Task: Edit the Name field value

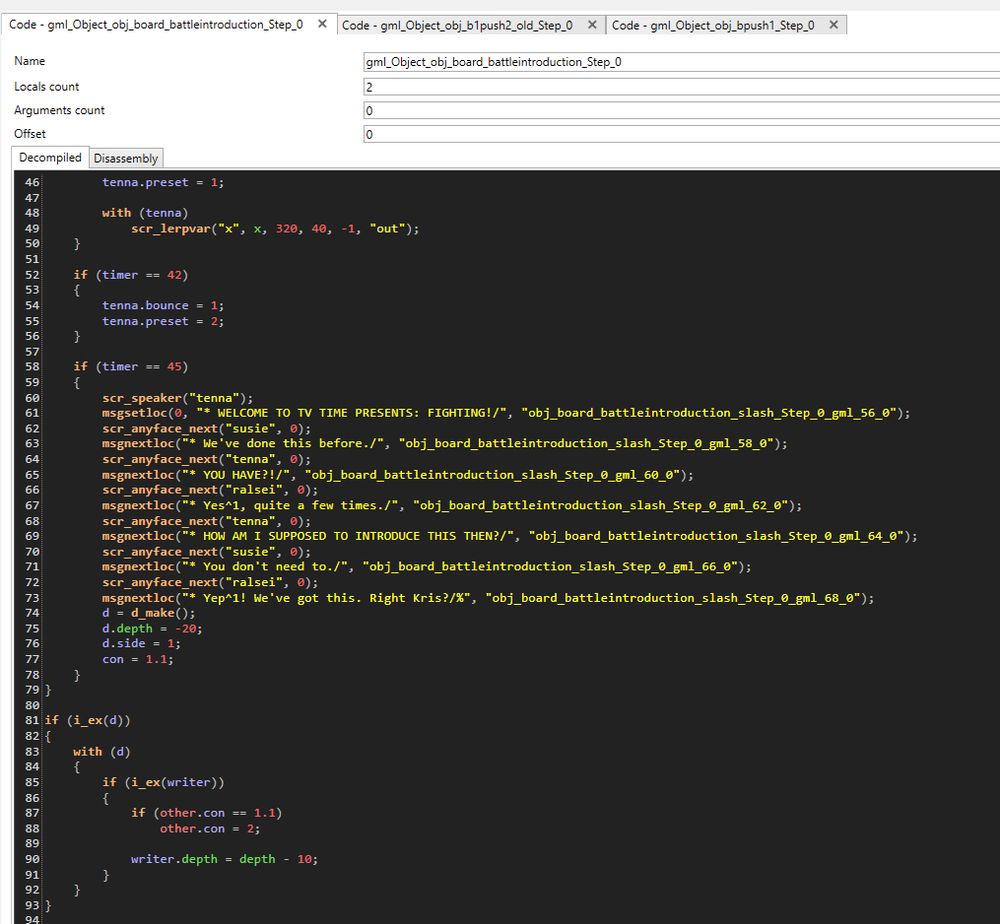Action: pos(600,61)
